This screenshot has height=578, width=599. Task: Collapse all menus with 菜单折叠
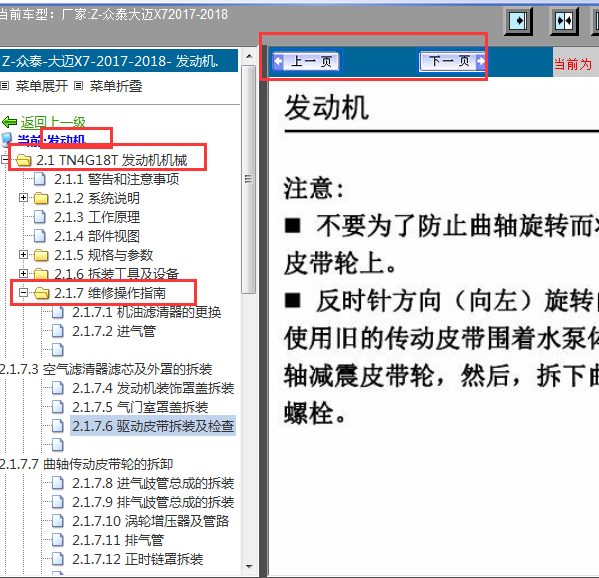pos(116,86)
